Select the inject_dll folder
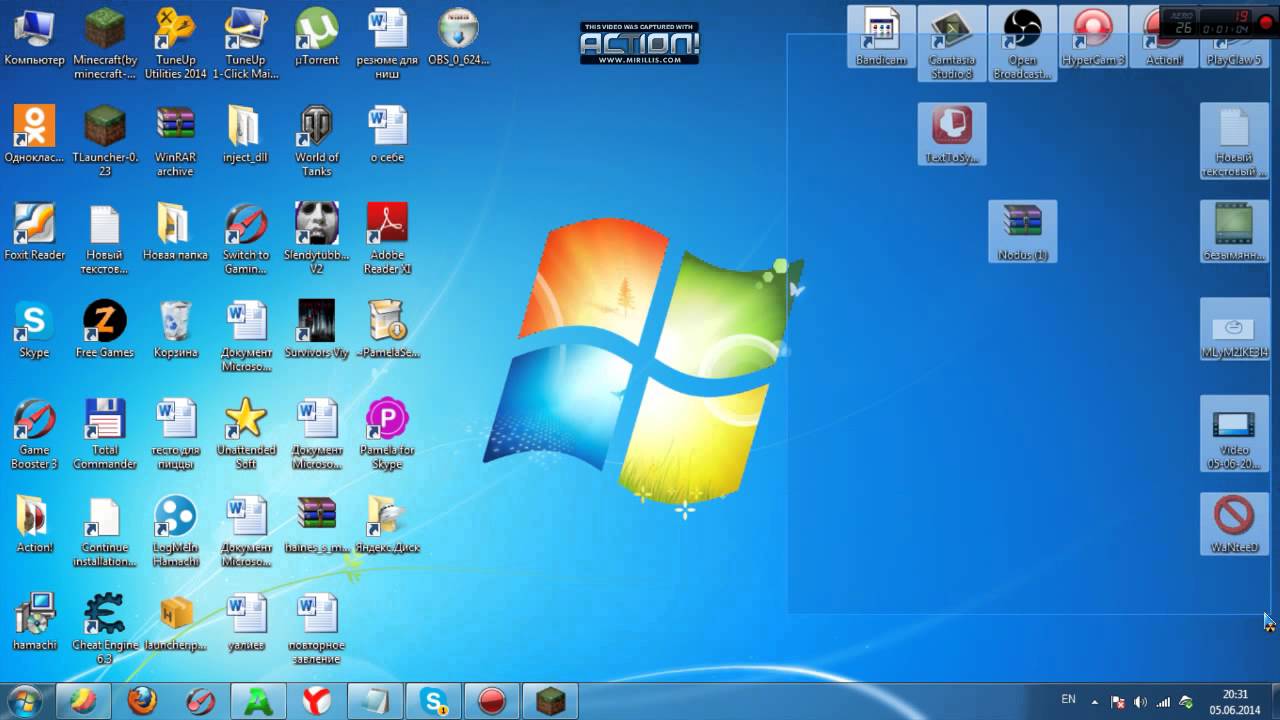This screenshot has height=720, width=1280. pos(245,134)
